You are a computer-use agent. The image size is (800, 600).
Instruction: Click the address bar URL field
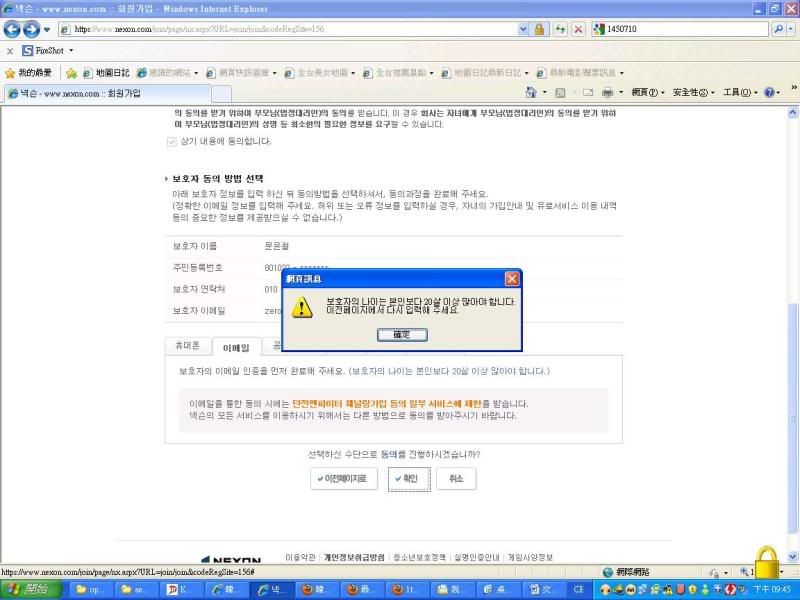tap(288, 29)
